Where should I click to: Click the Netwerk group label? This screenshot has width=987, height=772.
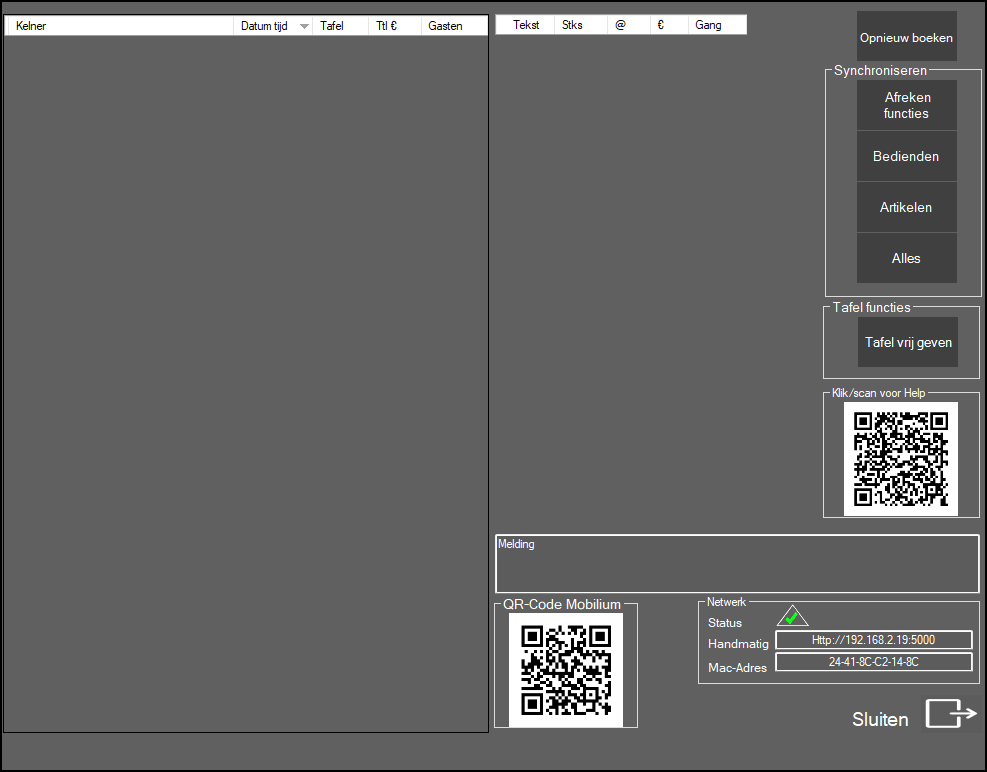point(726,602)
